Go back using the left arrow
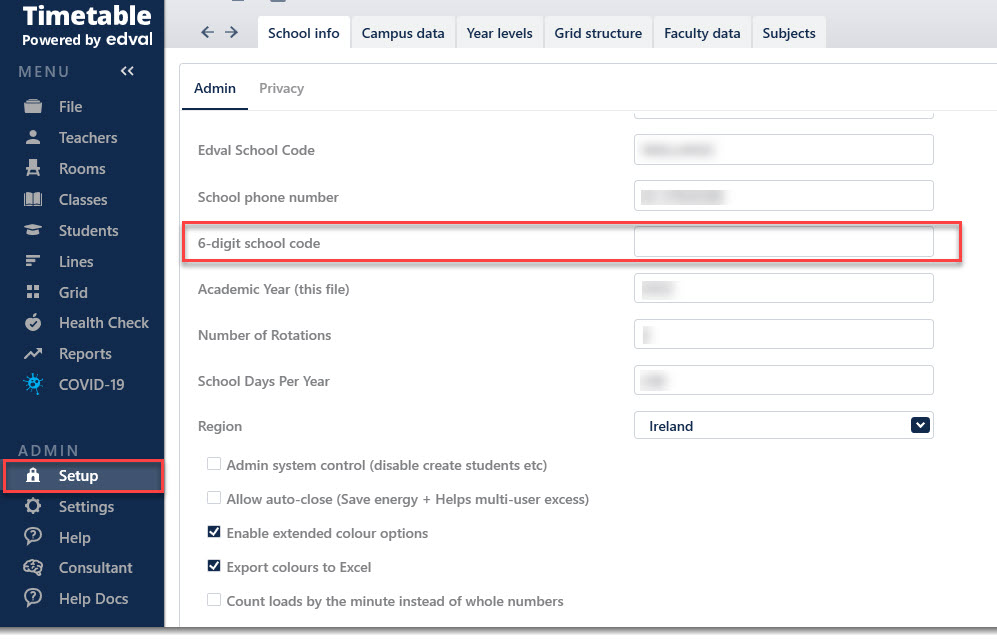Viewport: 997px width, 642px height. [207, 32]
